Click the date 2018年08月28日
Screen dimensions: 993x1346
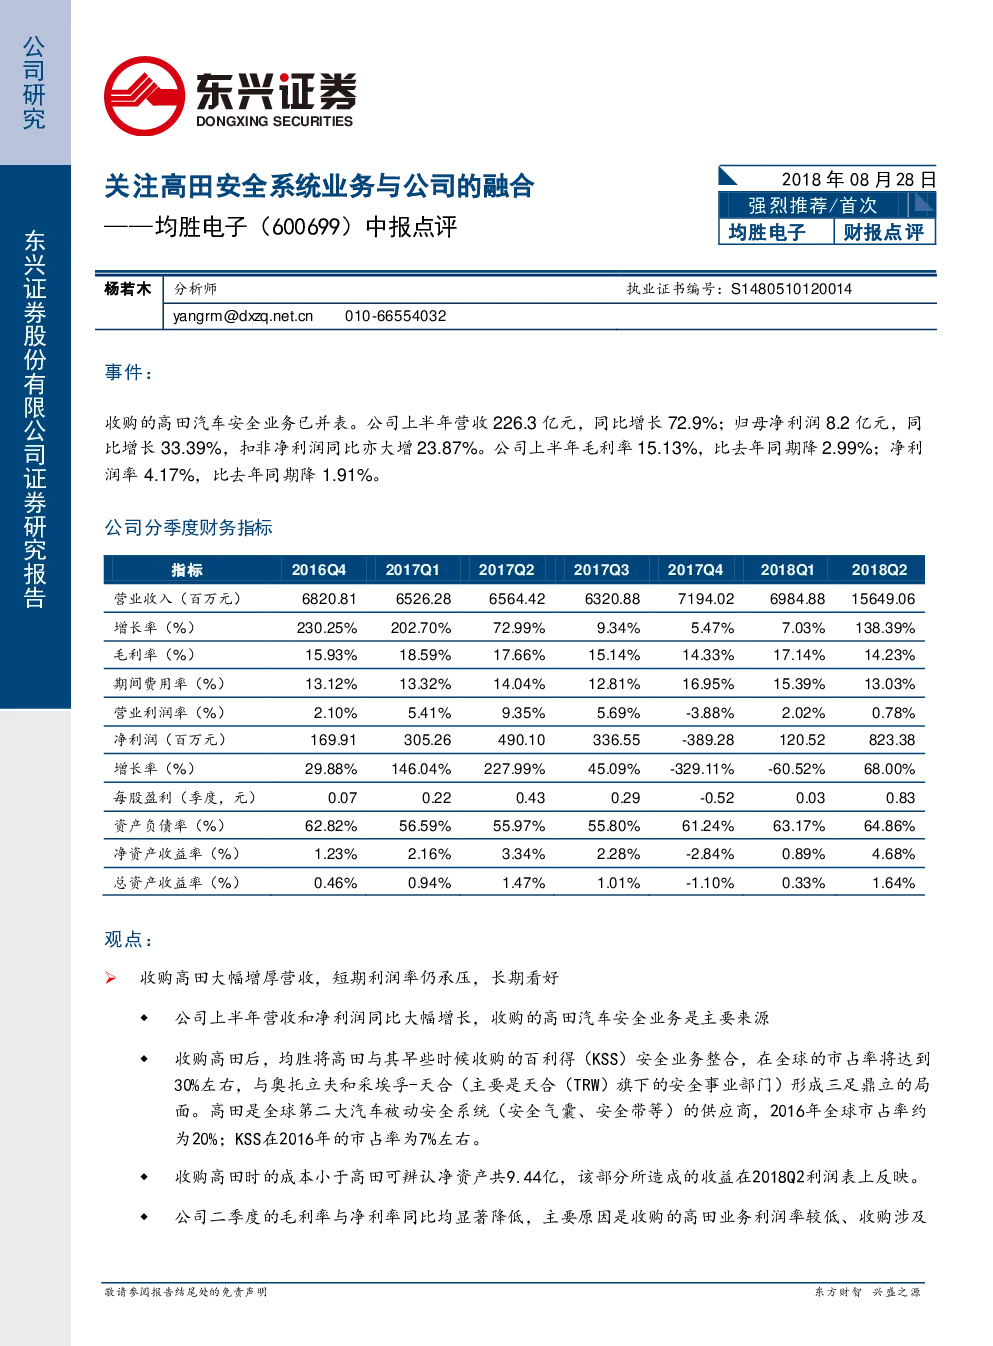click(858, 179)
